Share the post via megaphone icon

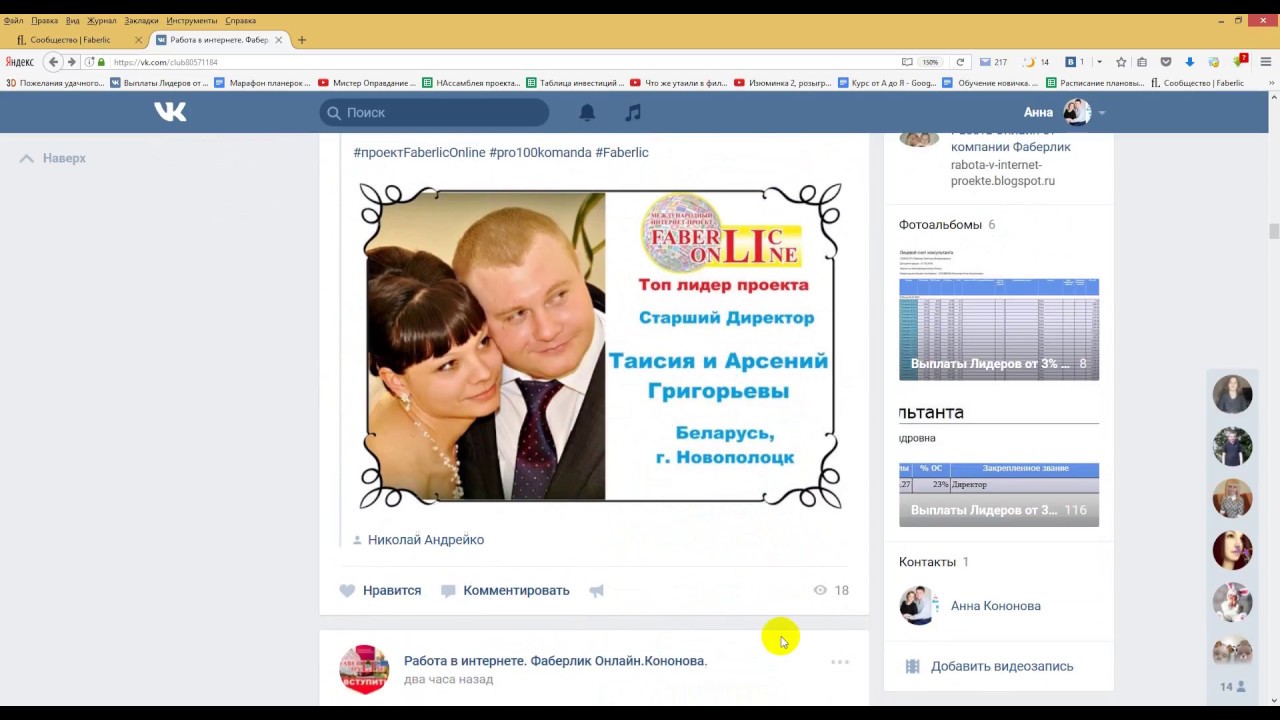point(597,590)
